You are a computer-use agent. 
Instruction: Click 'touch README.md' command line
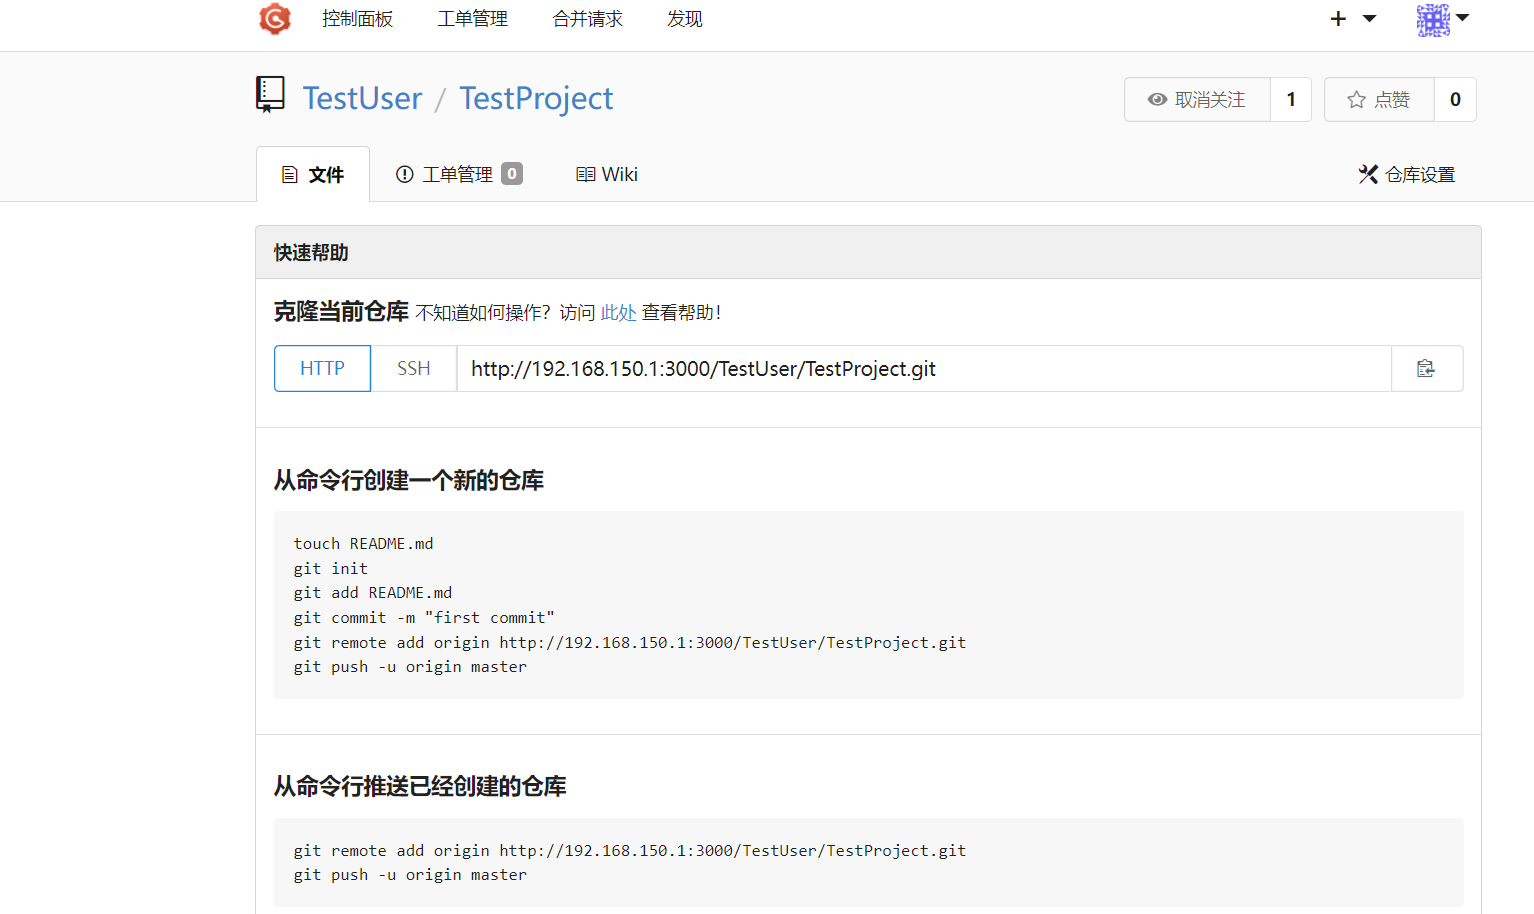coord(363,544)
